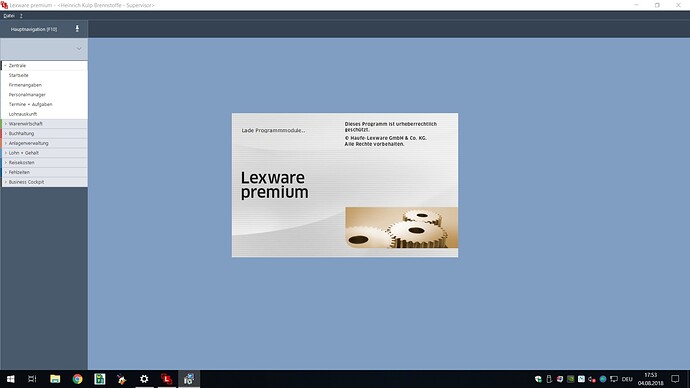This screenshot has height=388, width=690.
Task: Restore down the Lexware premium window
Action: [x=657, y=5]
